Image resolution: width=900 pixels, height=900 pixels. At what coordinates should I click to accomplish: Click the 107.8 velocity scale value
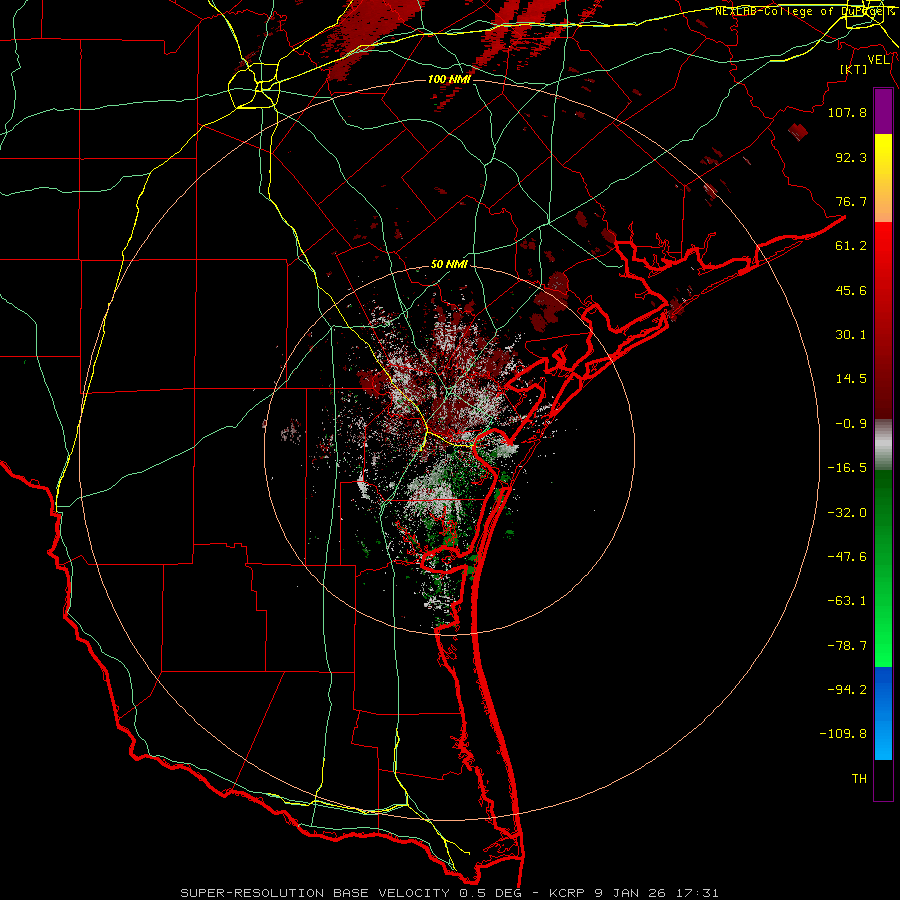coord(847,112)
